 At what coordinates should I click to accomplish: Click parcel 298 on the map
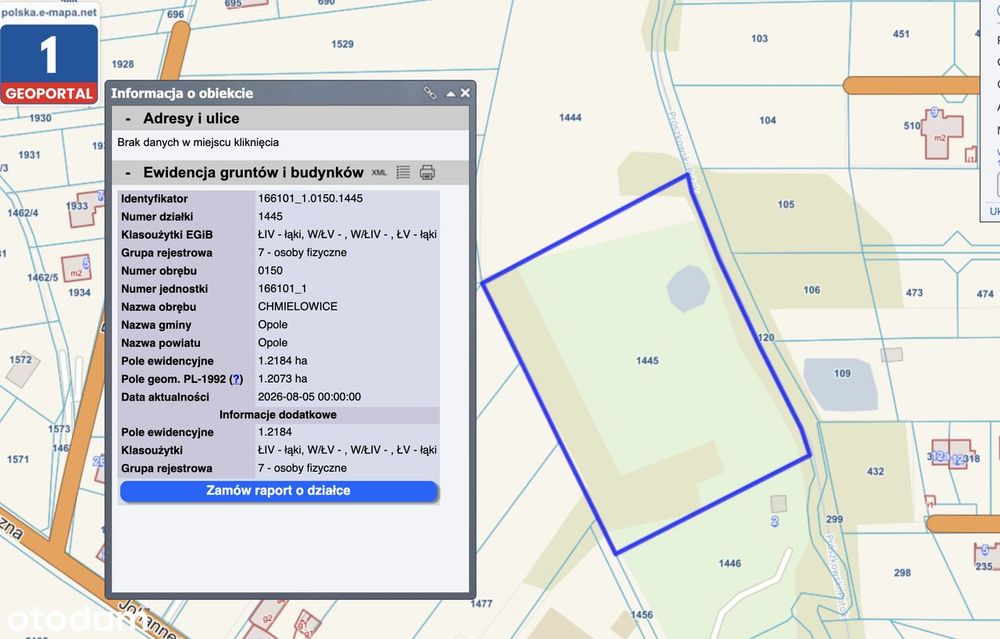pyautogui.click(x=902, y=573)
